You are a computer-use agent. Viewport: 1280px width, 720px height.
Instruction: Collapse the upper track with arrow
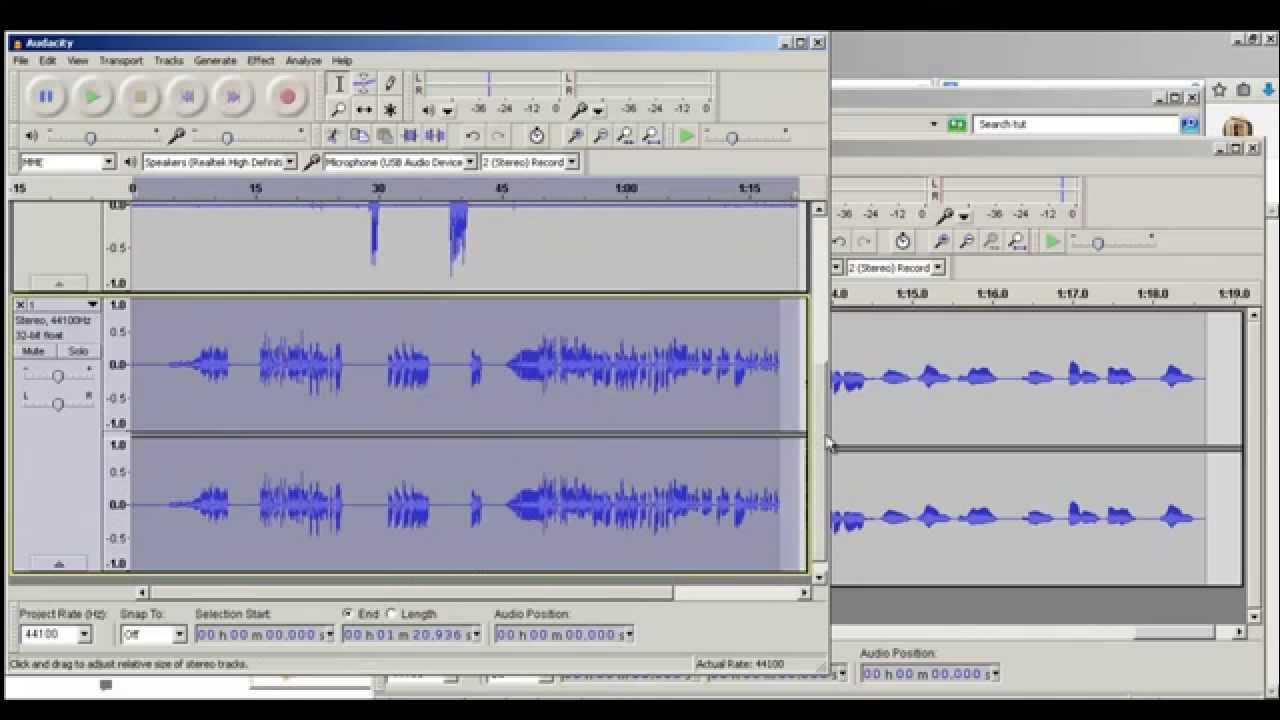[58, 283]
